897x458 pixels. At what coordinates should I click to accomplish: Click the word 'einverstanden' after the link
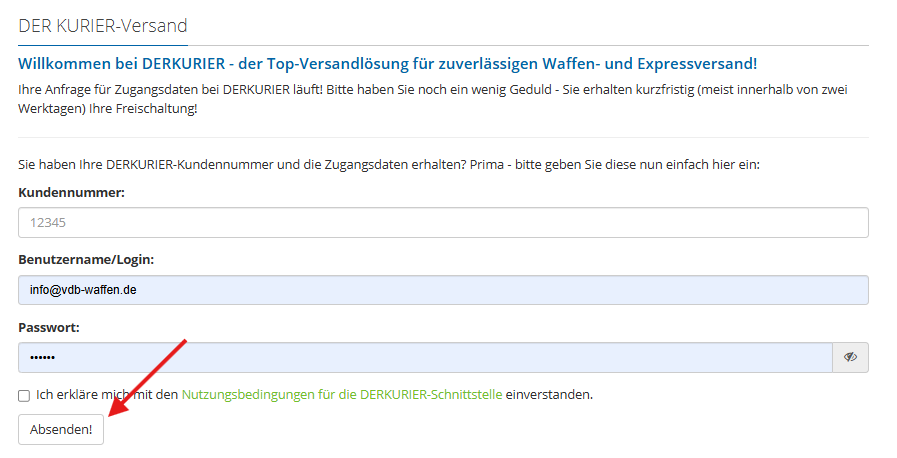tap(549, 395)
